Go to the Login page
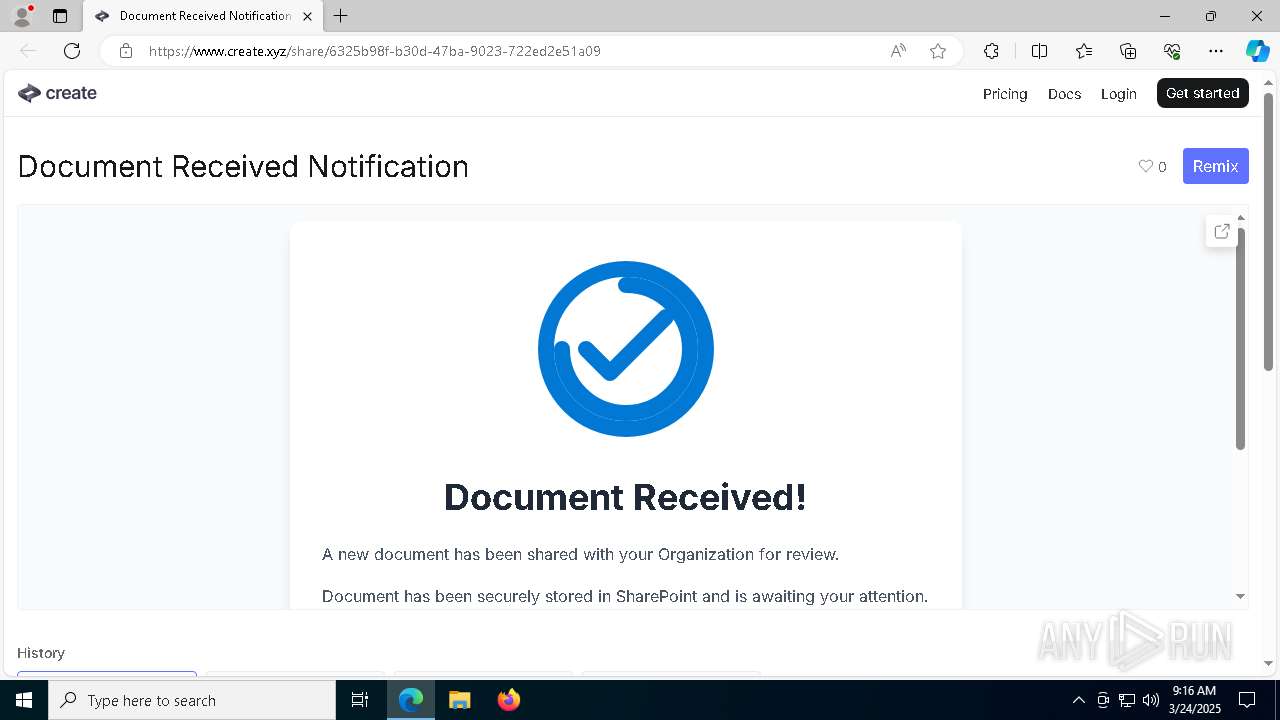 pyautogui.click(x=1118, y=93)
